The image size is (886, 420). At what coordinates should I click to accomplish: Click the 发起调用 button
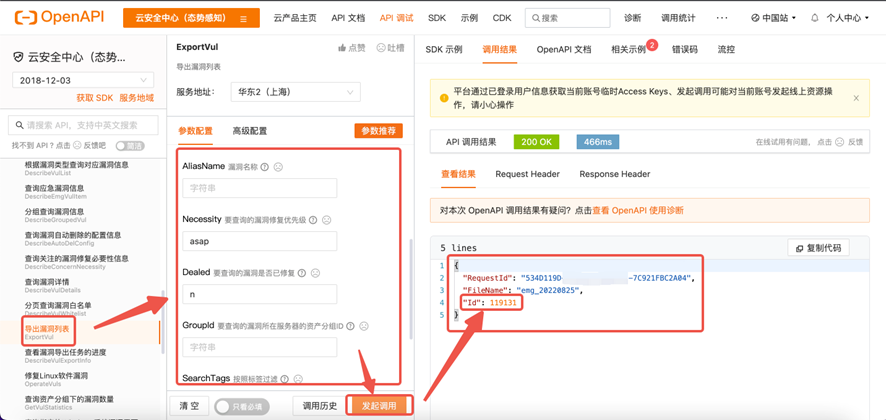pos(379,406)
